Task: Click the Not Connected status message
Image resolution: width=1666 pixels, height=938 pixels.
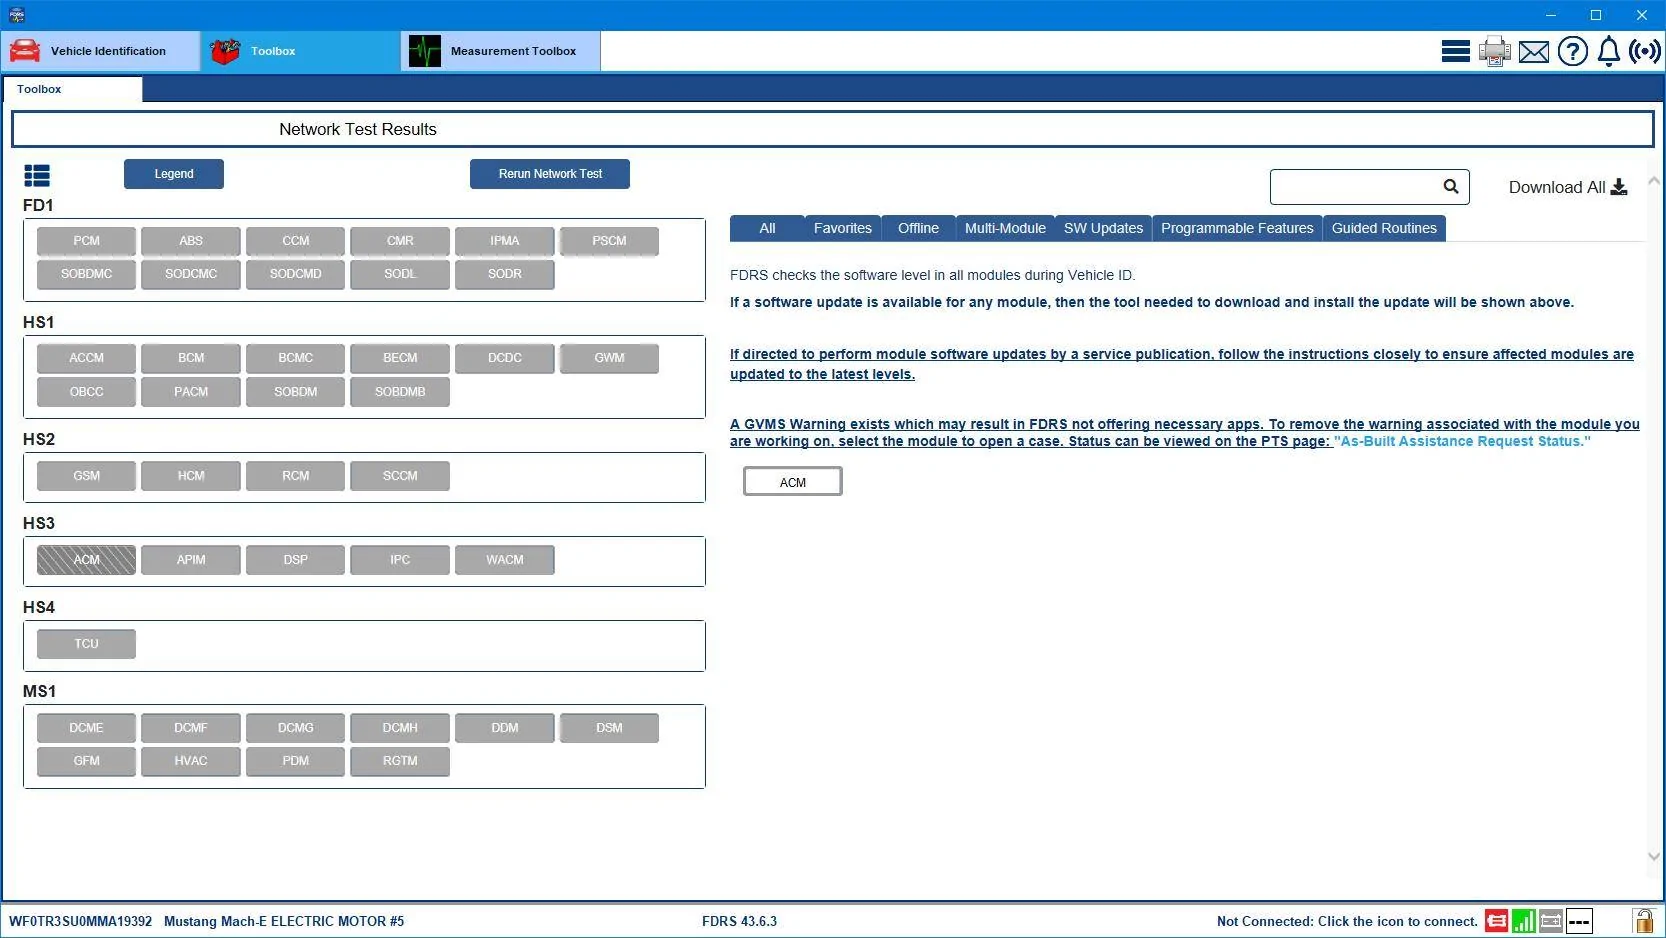Action: pos(1347,921)
